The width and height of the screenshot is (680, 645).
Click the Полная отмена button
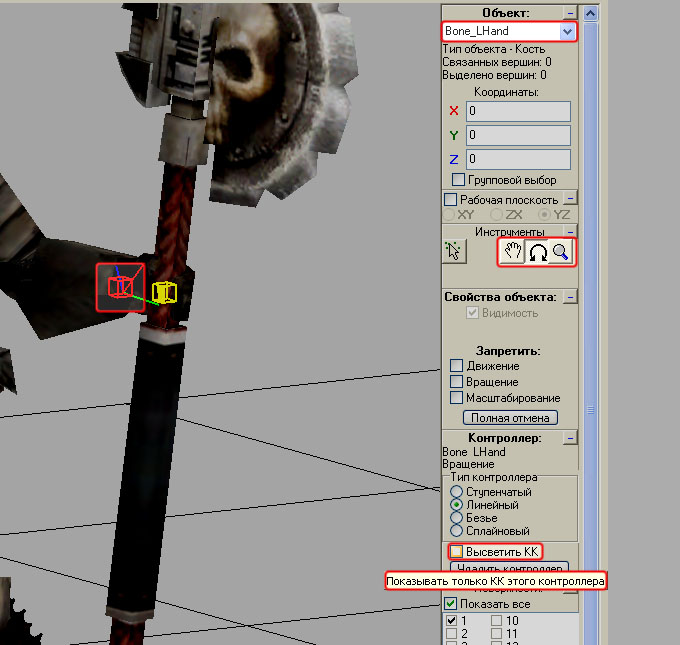tap(510, 418)
